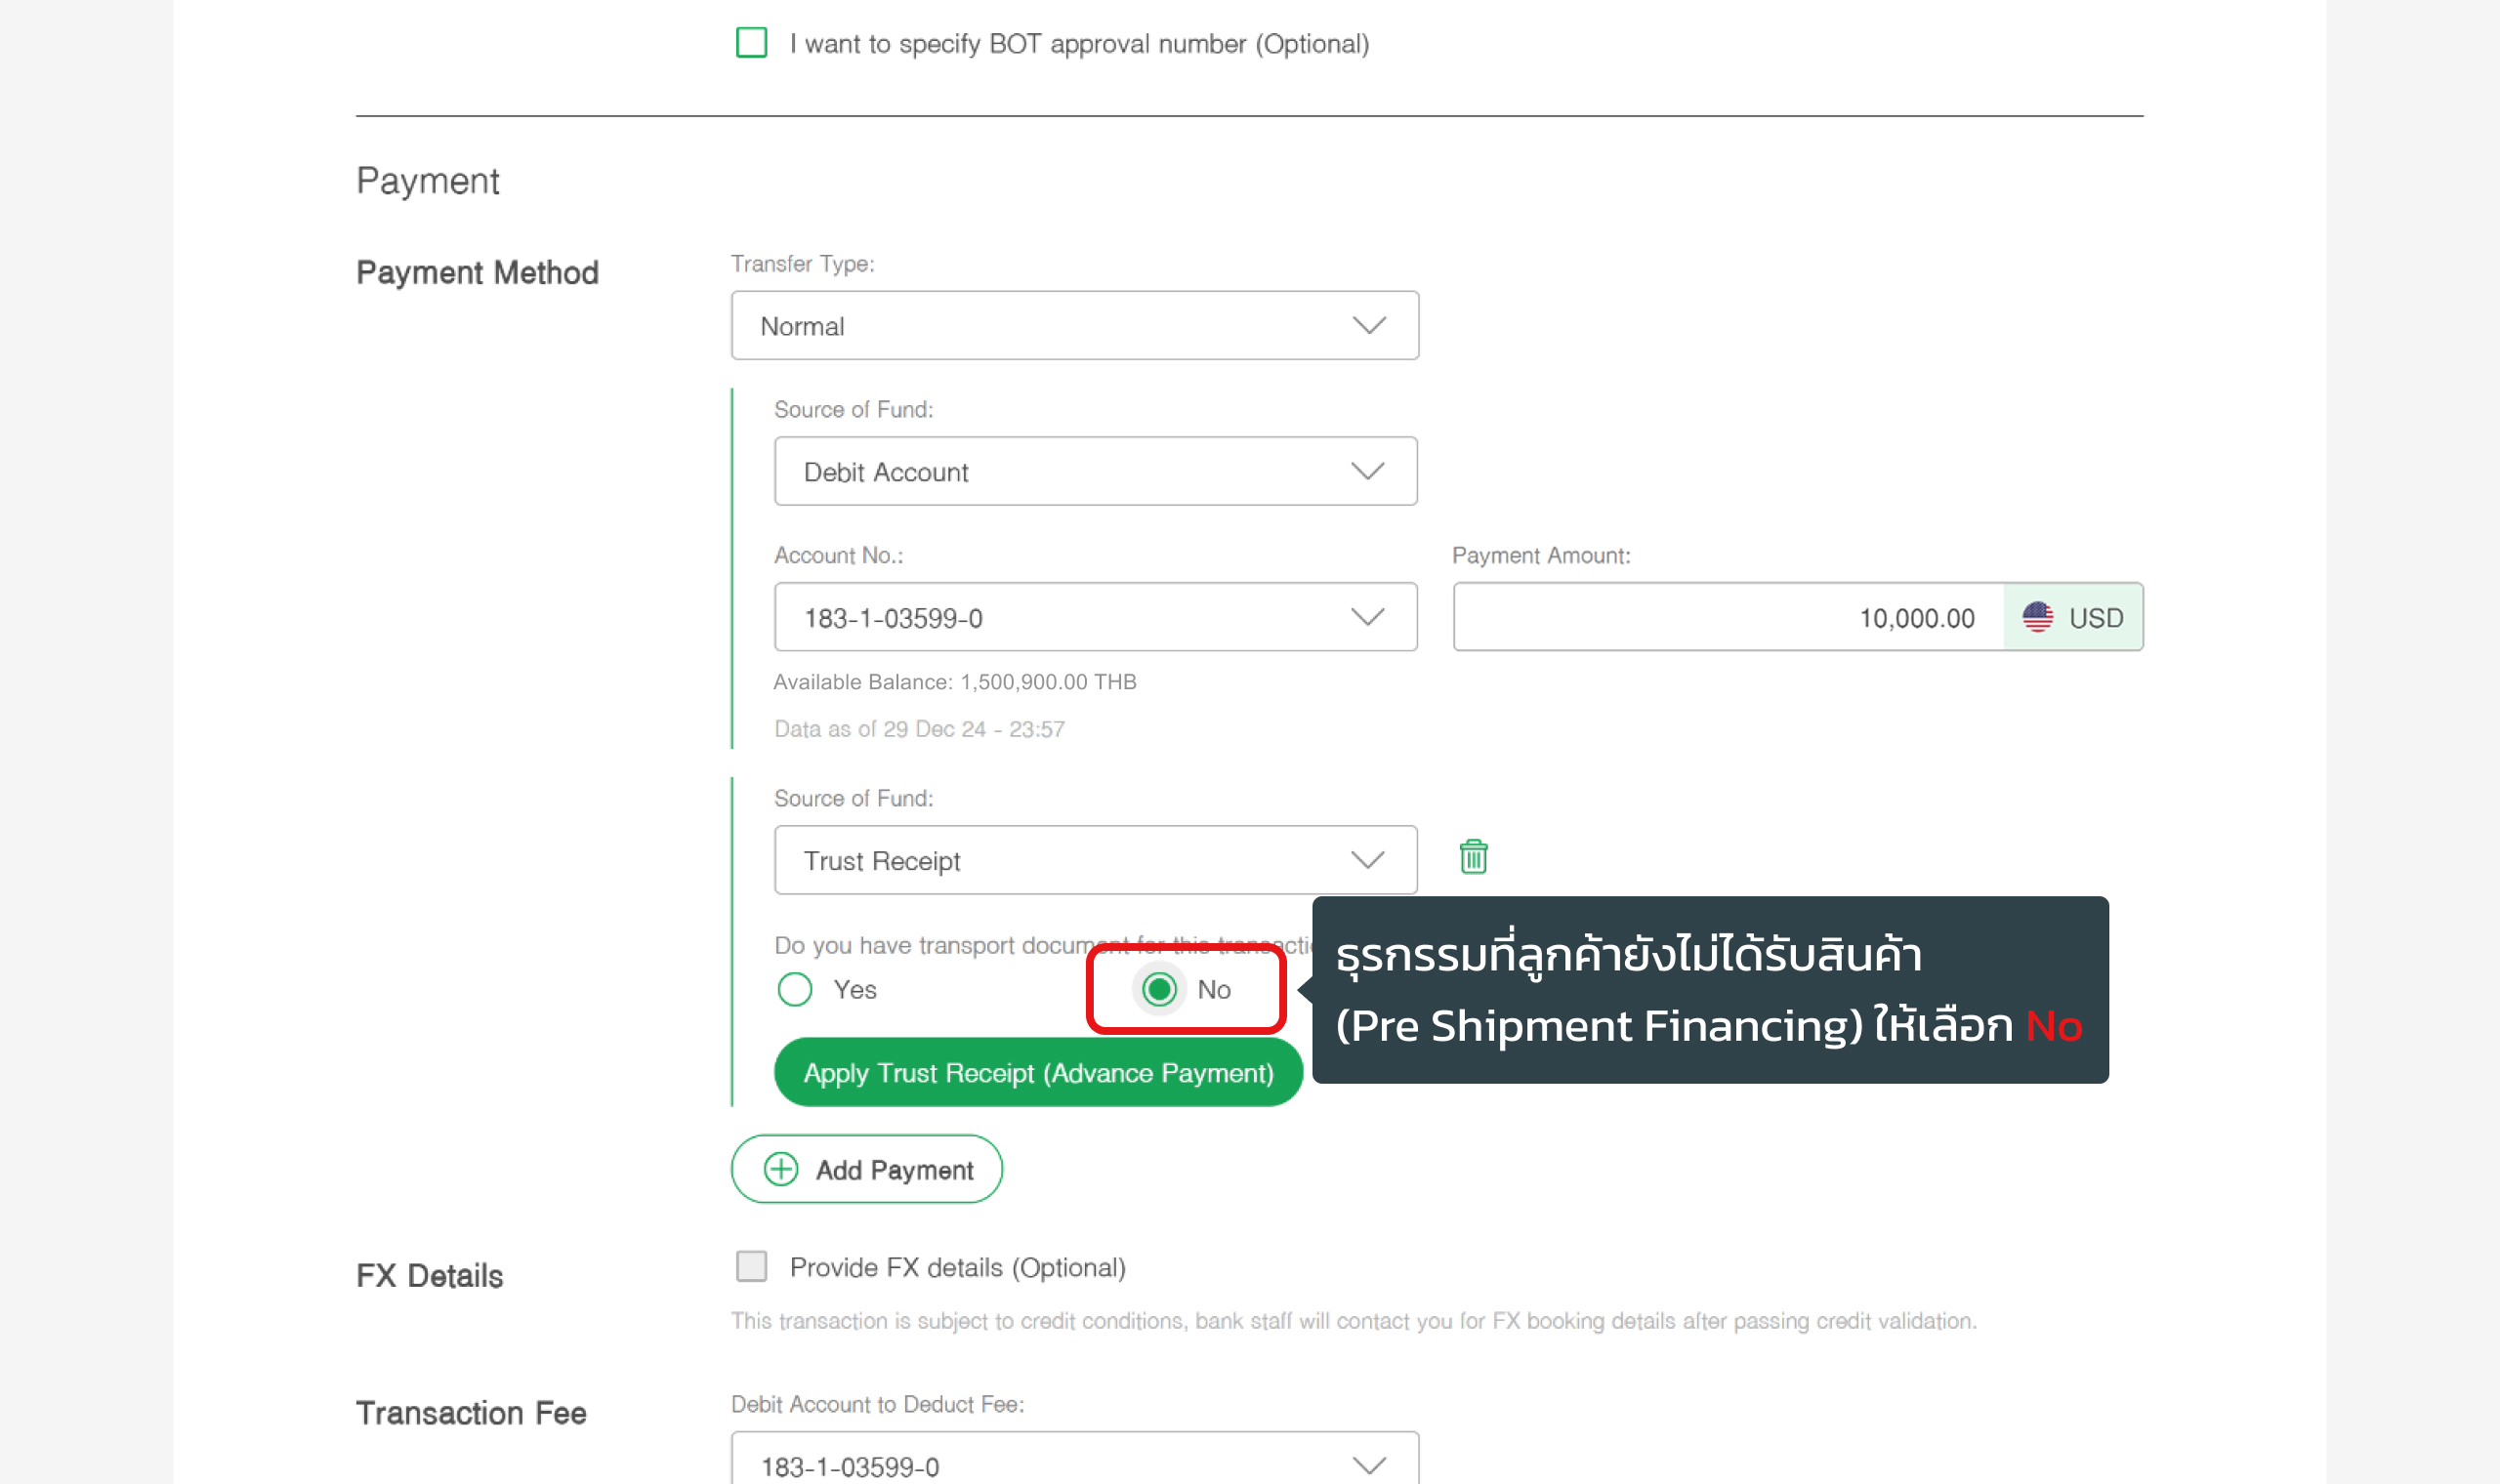Expand the Debit Account to Deduct Fee dropdown
2500x1484 pixels.
1075,1460
